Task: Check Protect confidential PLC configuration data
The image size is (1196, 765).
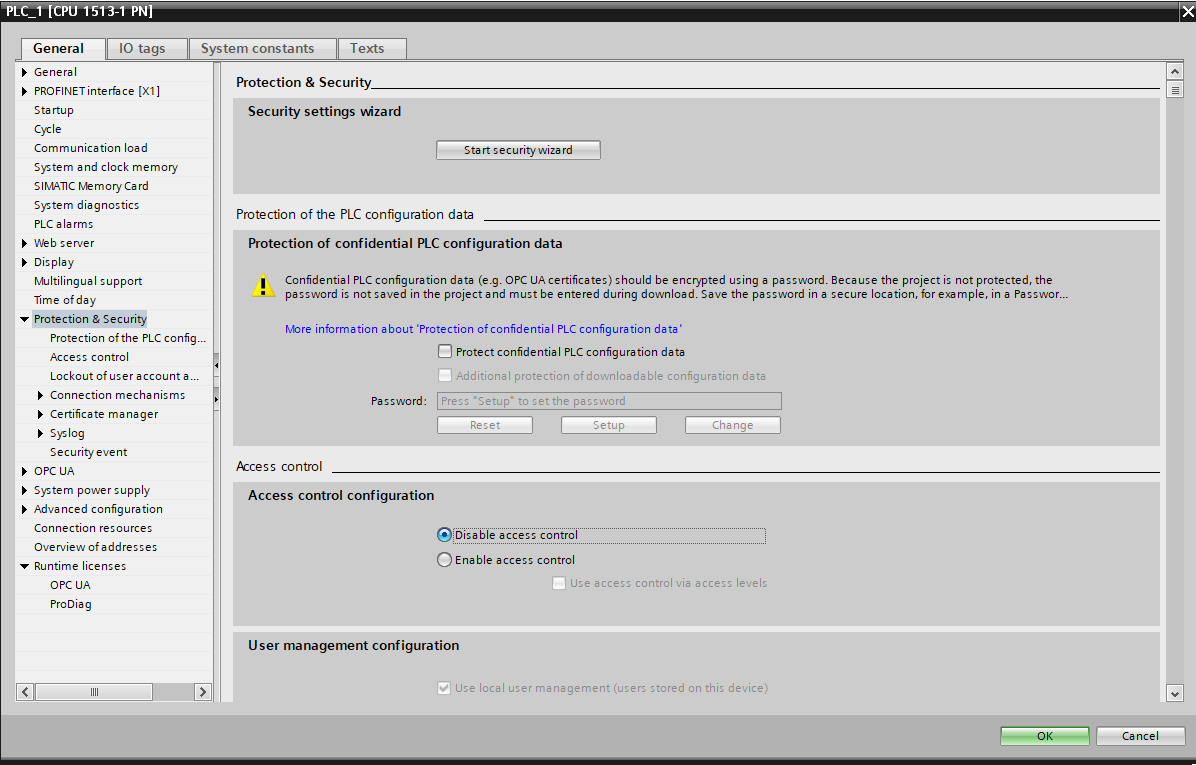Action: tap(445, 352)
